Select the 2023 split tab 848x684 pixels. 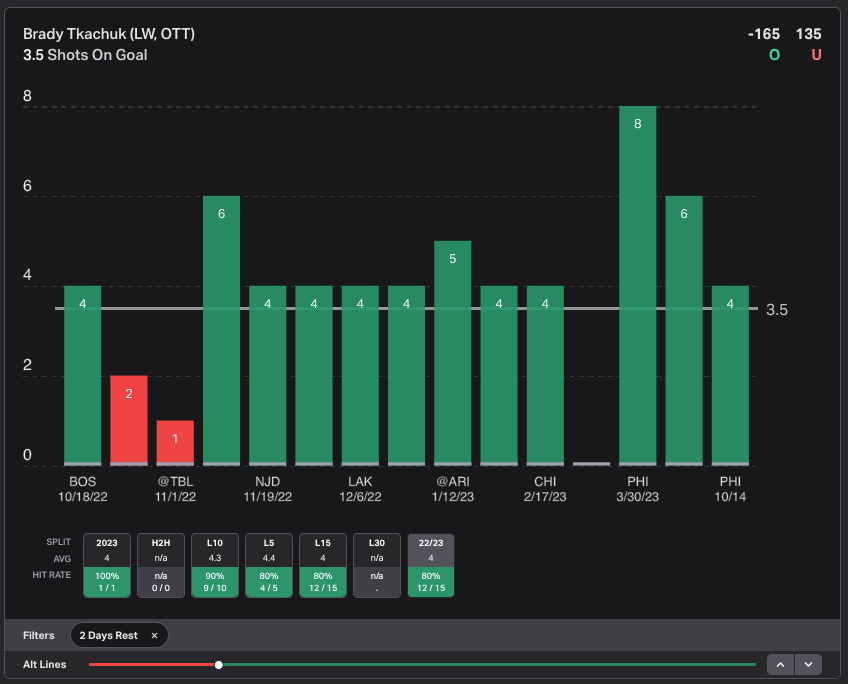point(107,565)
